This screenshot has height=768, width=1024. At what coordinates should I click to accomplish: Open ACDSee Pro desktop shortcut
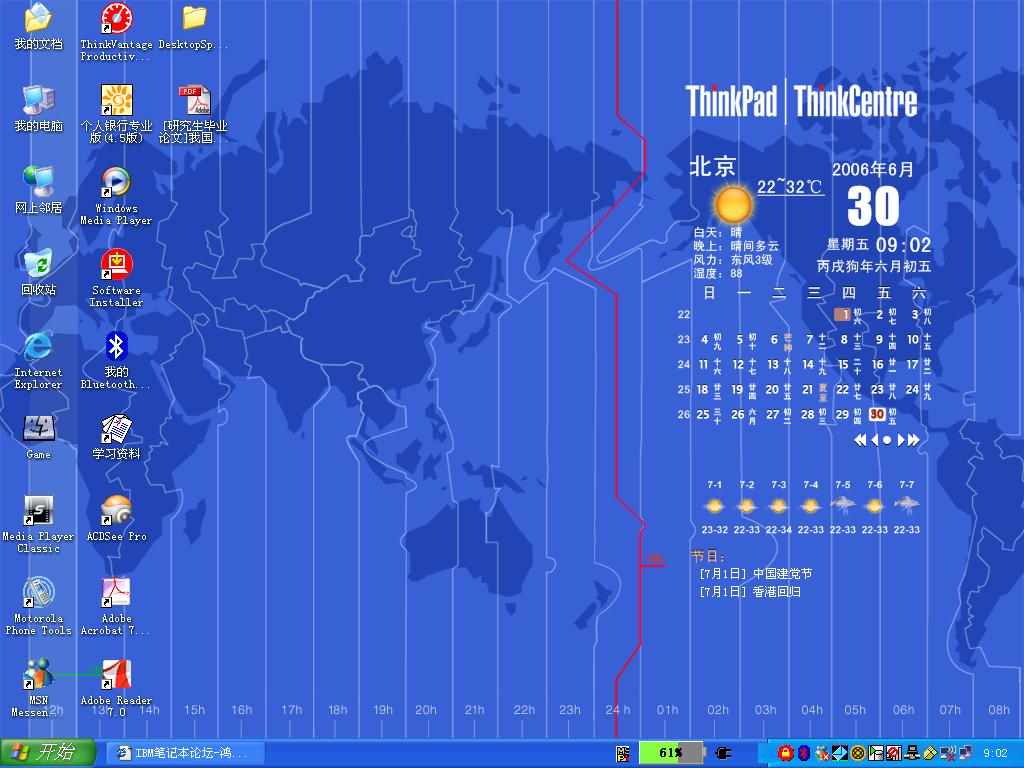[116, 511]
